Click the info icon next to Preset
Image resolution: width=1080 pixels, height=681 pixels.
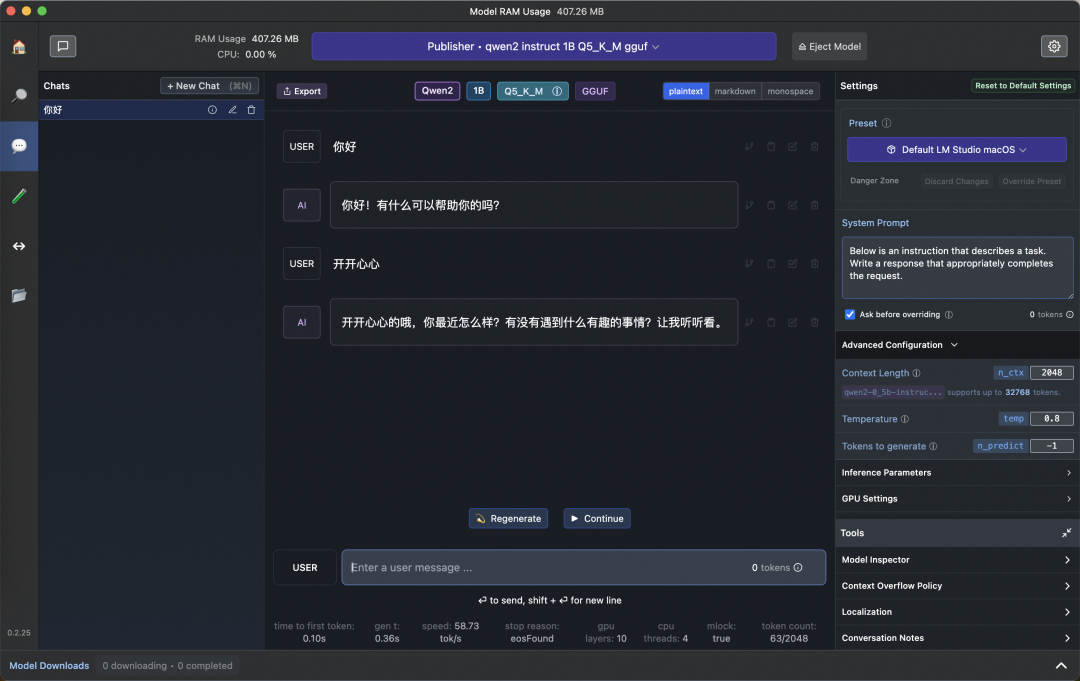click(x=886, y=123)
